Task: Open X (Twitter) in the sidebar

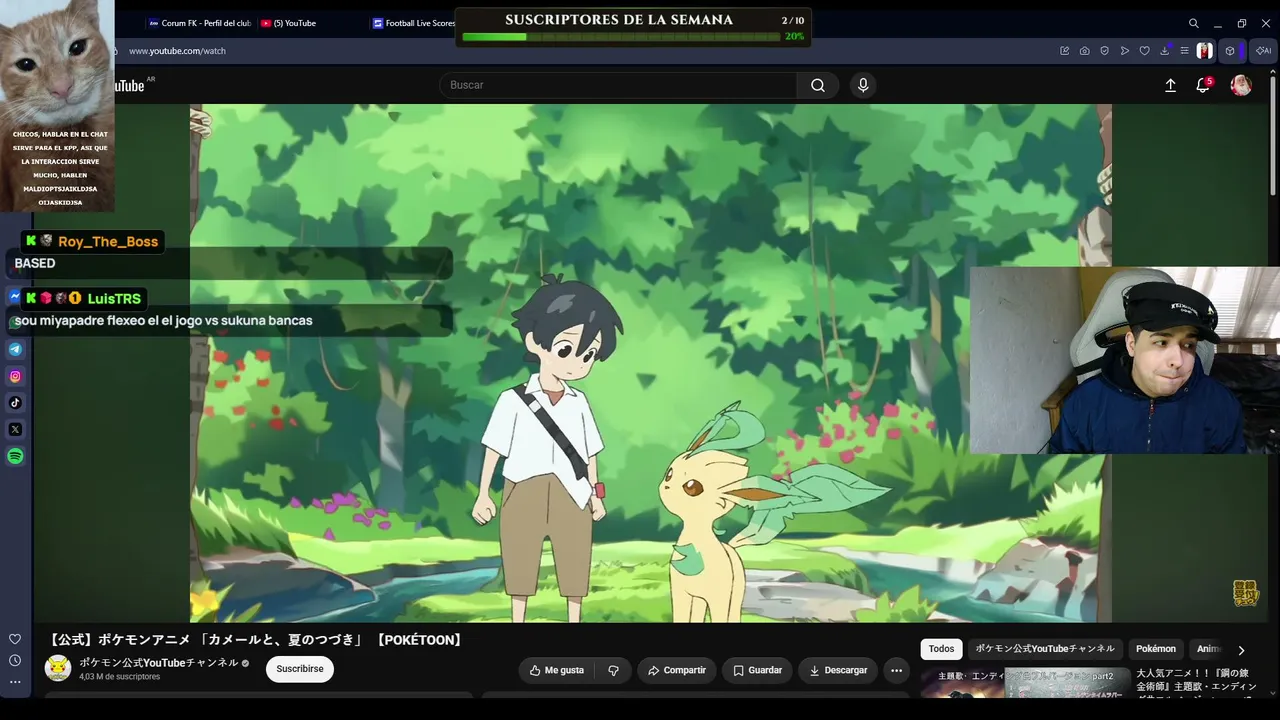Action: click(15, 430)
